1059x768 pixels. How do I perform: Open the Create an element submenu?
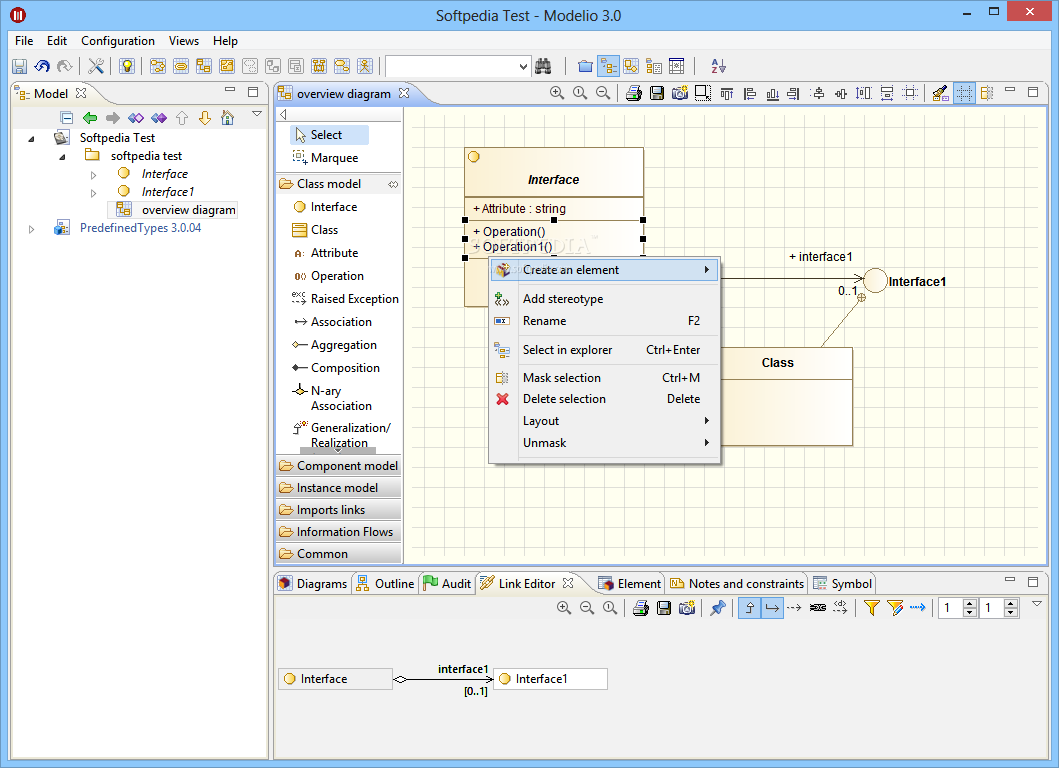click(605, 270)
